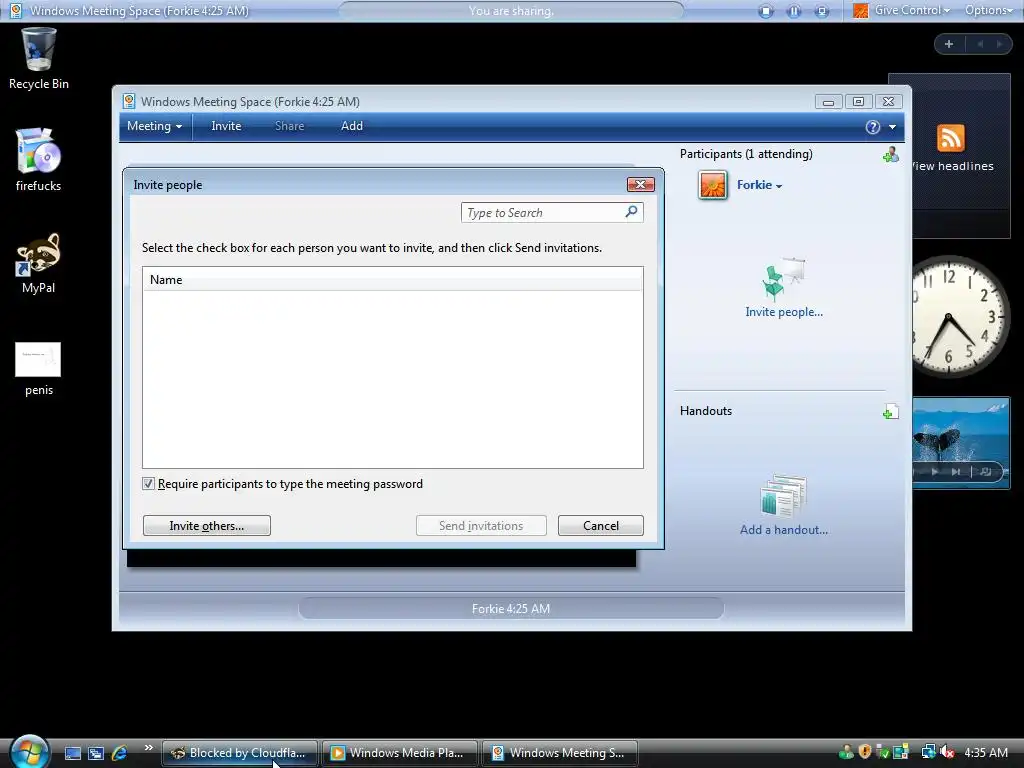Uncheck Require participants to type meeting password
This screenshot has width=1024, height=768.
[x=148, y=484]
